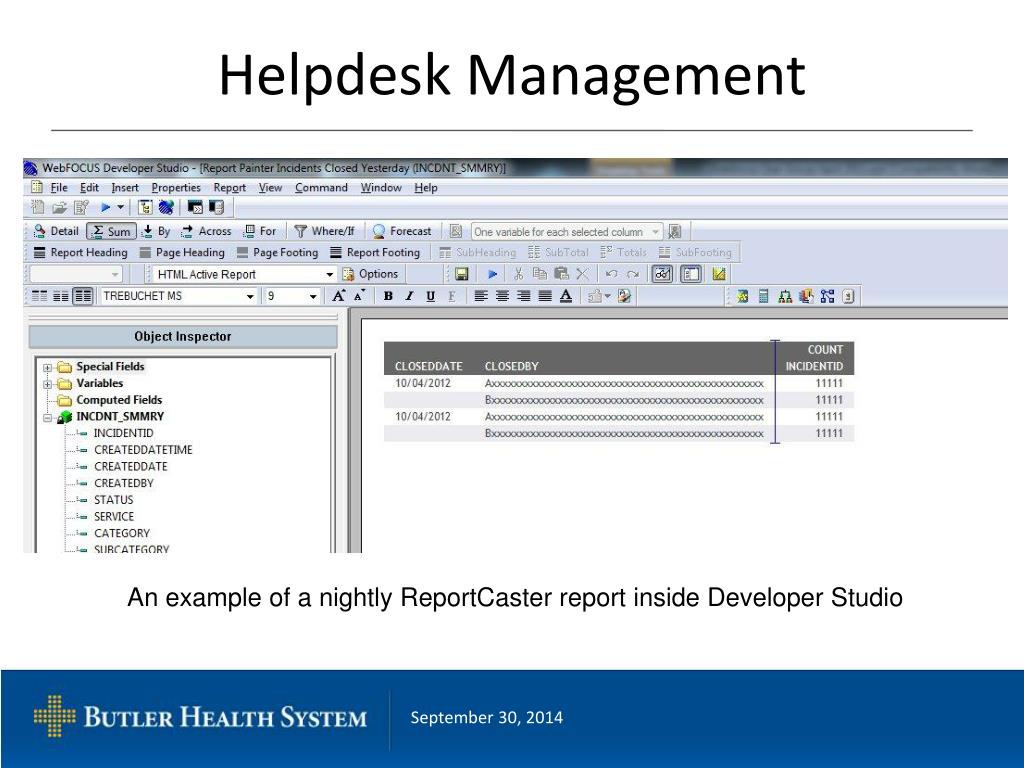Expand the Special Fields folder
Screen dimensions: 1024x768
[47, 367]
